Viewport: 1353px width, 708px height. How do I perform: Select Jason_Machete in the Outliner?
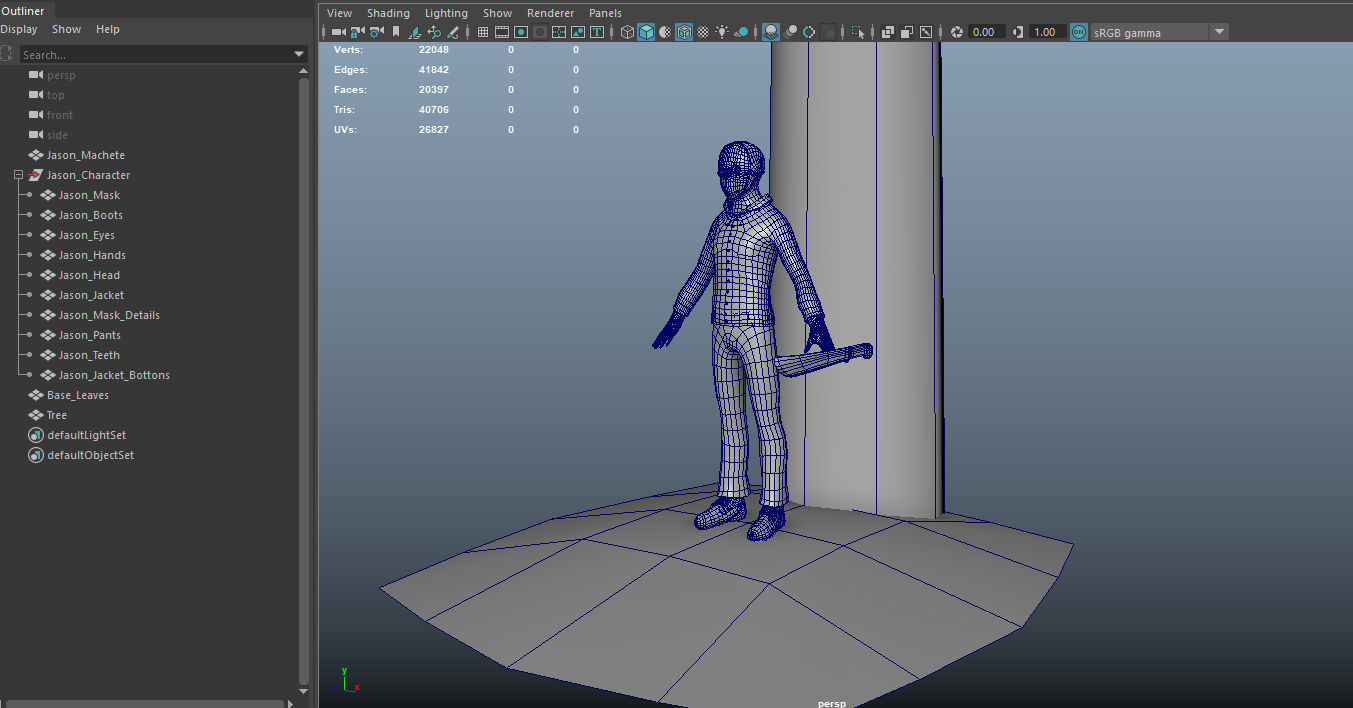pyautogui.click(x=86, y=155)
